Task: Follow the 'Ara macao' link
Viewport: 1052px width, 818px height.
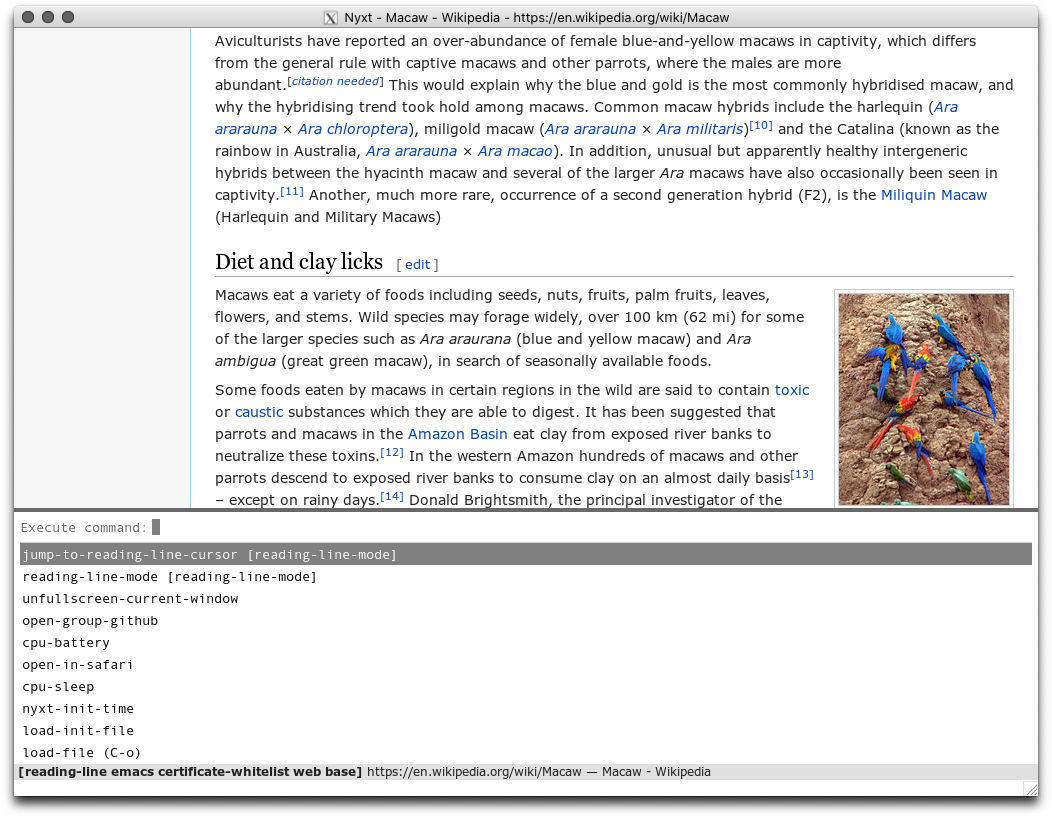Action: point(515,151)
